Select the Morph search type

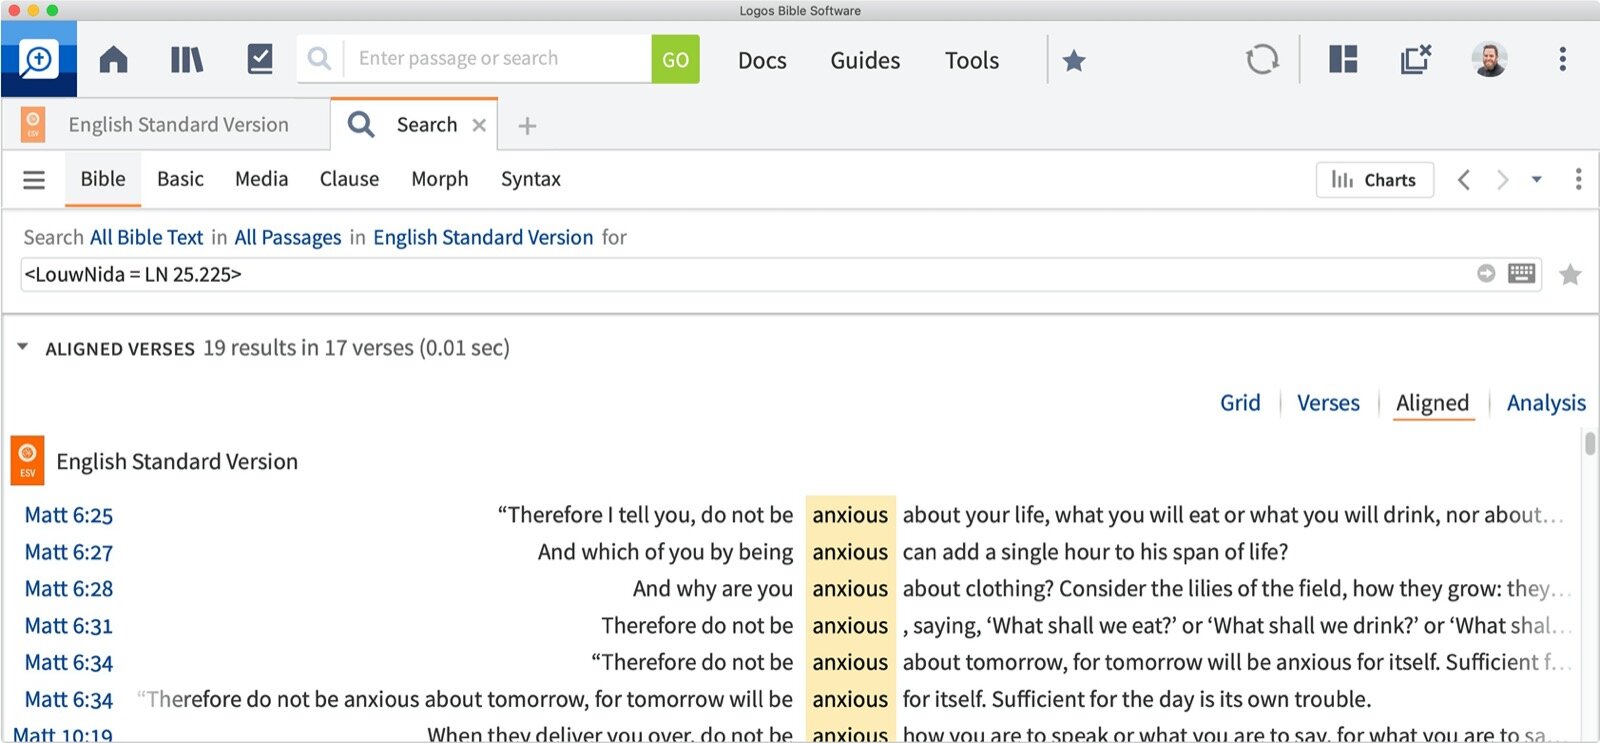click(439, 179)
